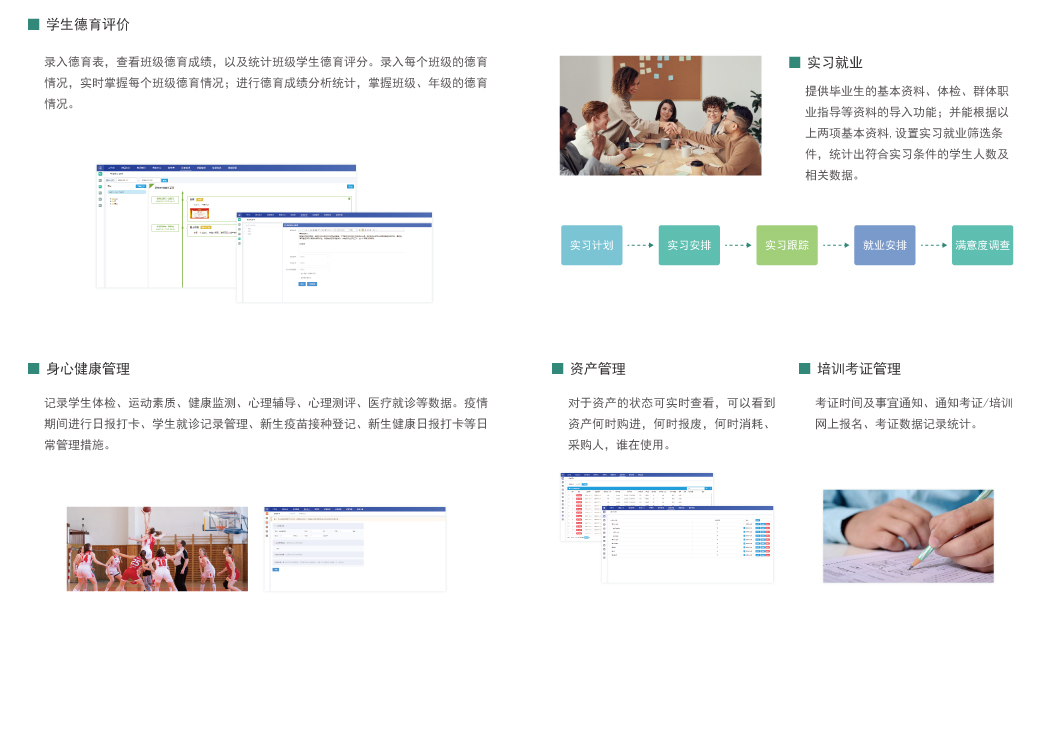Screen dimensions: 1049x737
Task: Select the 实习安排 step box
Action: click(689, 245)
